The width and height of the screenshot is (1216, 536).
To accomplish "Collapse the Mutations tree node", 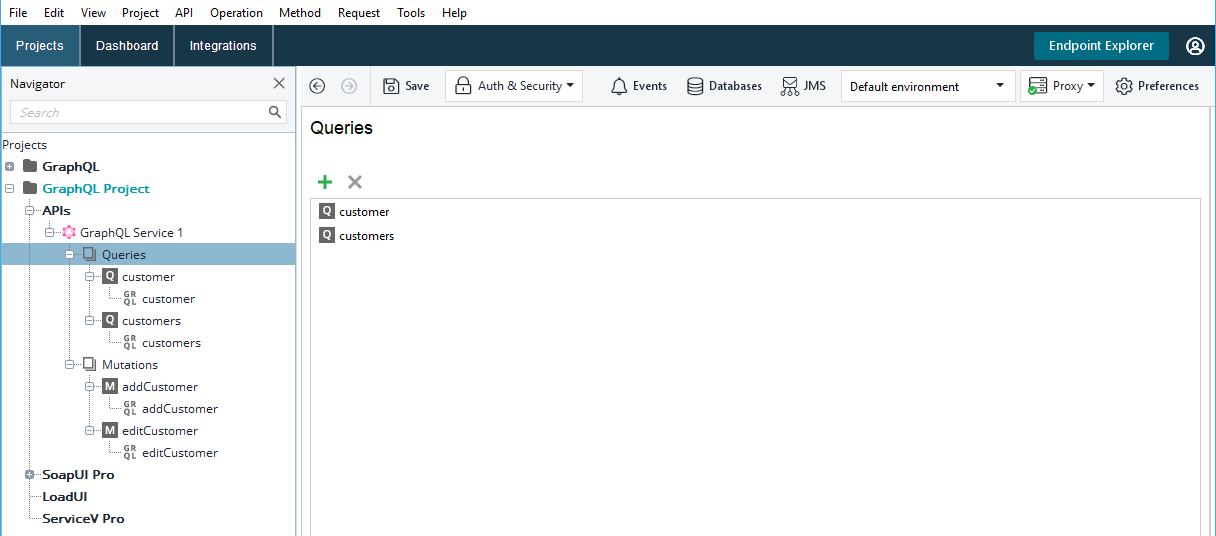I will click(70, 365).
